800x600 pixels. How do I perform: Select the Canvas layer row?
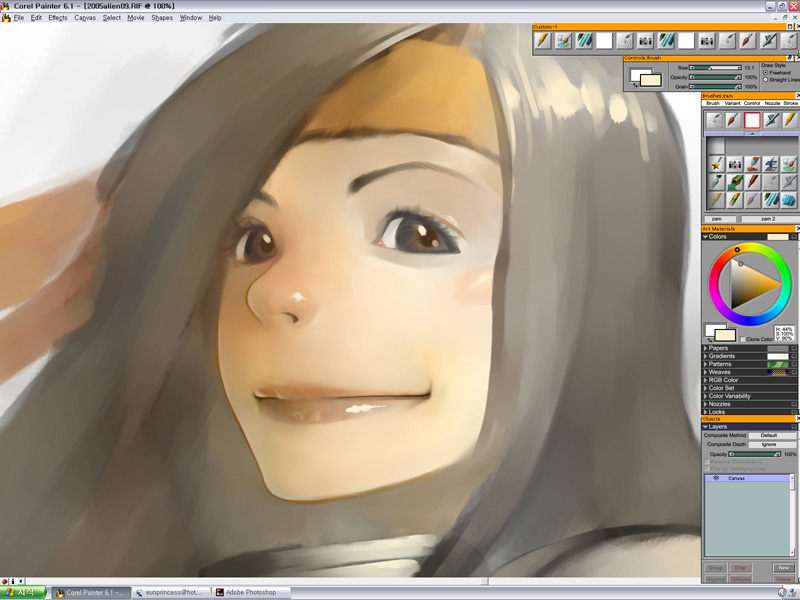click(x=747, y=478)
